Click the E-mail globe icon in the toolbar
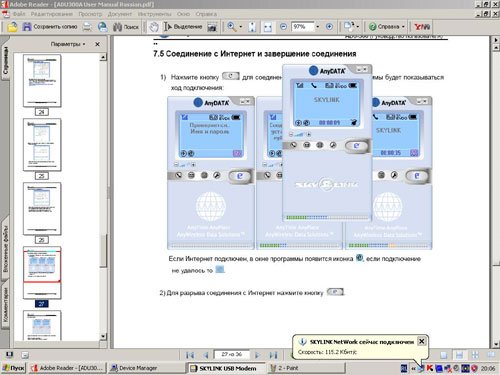Image resolution: width=500 pixels, height=375 pixels. click(103, 27)
